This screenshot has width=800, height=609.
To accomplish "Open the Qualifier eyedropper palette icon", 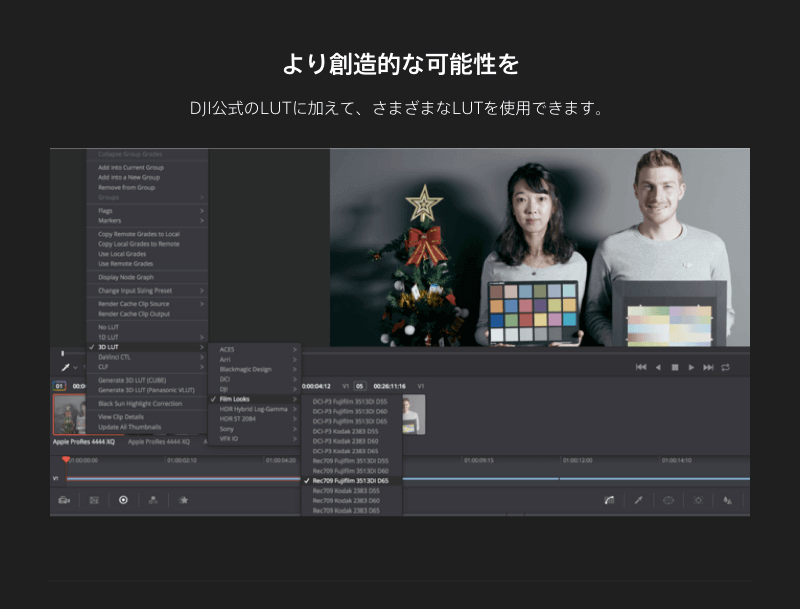I will coord(638,500).
